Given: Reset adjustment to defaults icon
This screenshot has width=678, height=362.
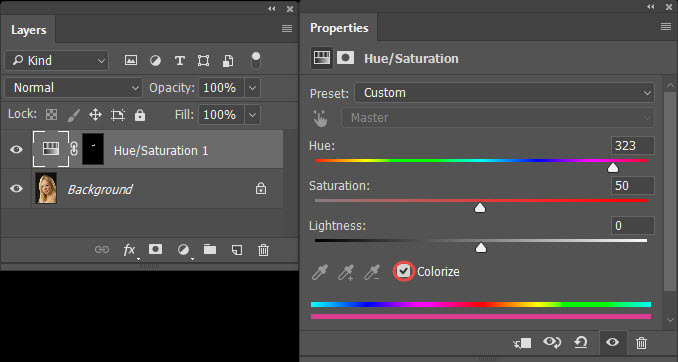Looking at the screenshot, I should (x=581, y=343).
